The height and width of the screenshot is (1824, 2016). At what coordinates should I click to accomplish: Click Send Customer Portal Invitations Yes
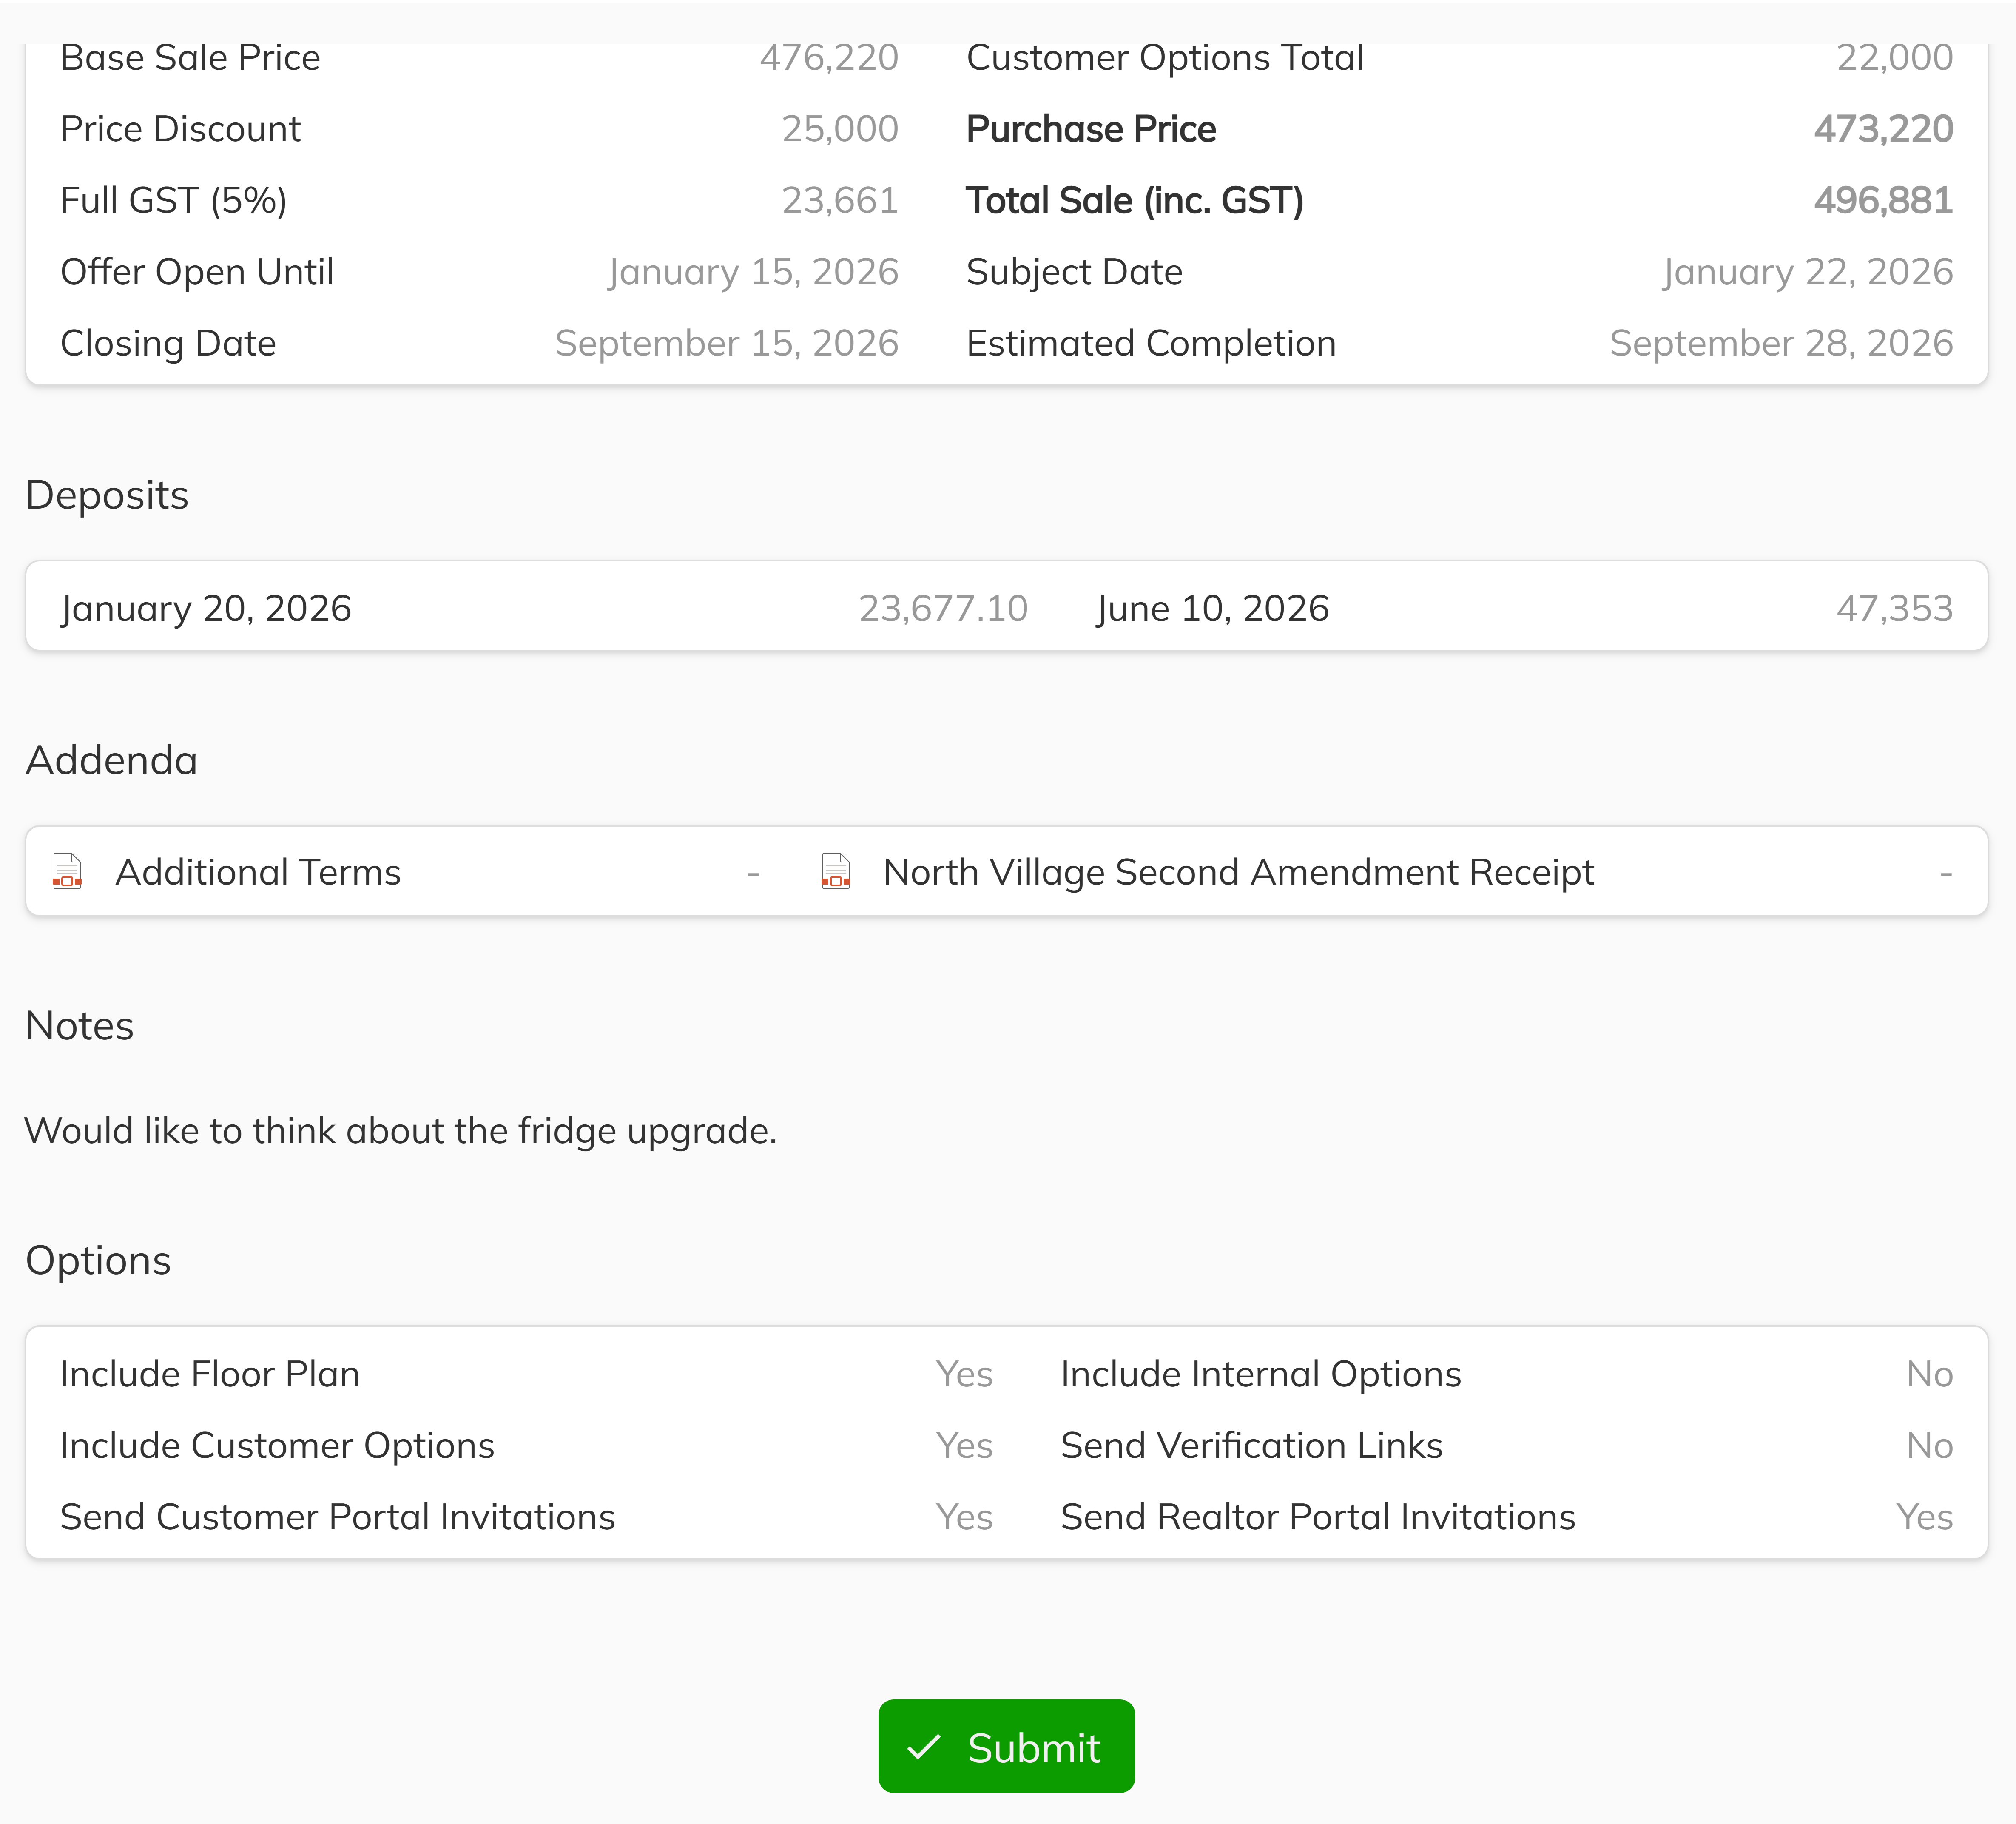964,1517
